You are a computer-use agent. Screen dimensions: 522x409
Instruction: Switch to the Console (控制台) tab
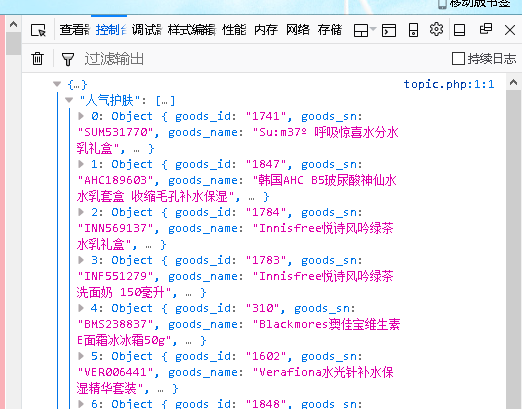(x=111, y=30)
